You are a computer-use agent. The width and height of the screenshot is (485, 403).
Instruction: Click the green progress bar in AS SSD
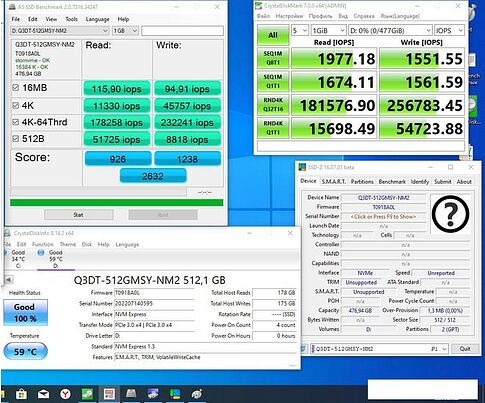click(117, 203)
